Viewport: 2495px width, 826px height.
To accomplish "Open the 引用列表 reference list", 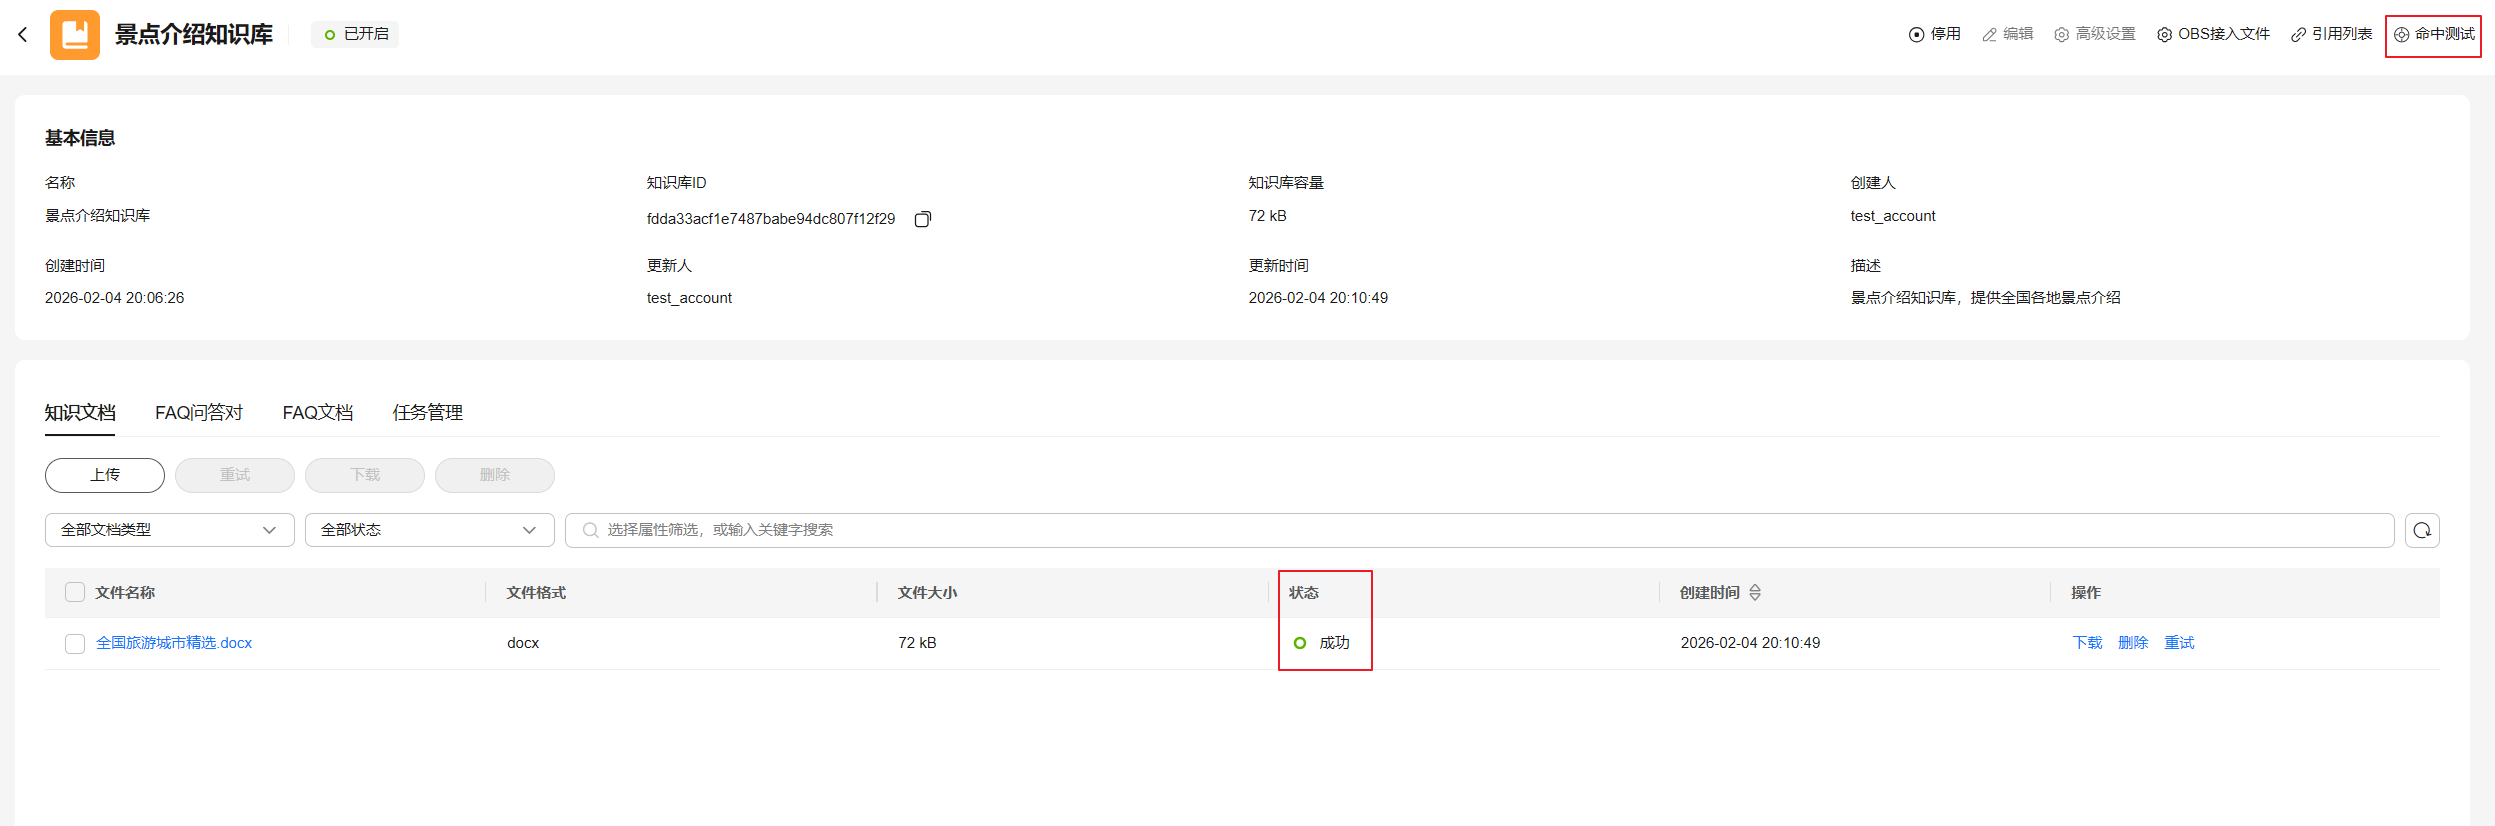I will coord(2331,35).
